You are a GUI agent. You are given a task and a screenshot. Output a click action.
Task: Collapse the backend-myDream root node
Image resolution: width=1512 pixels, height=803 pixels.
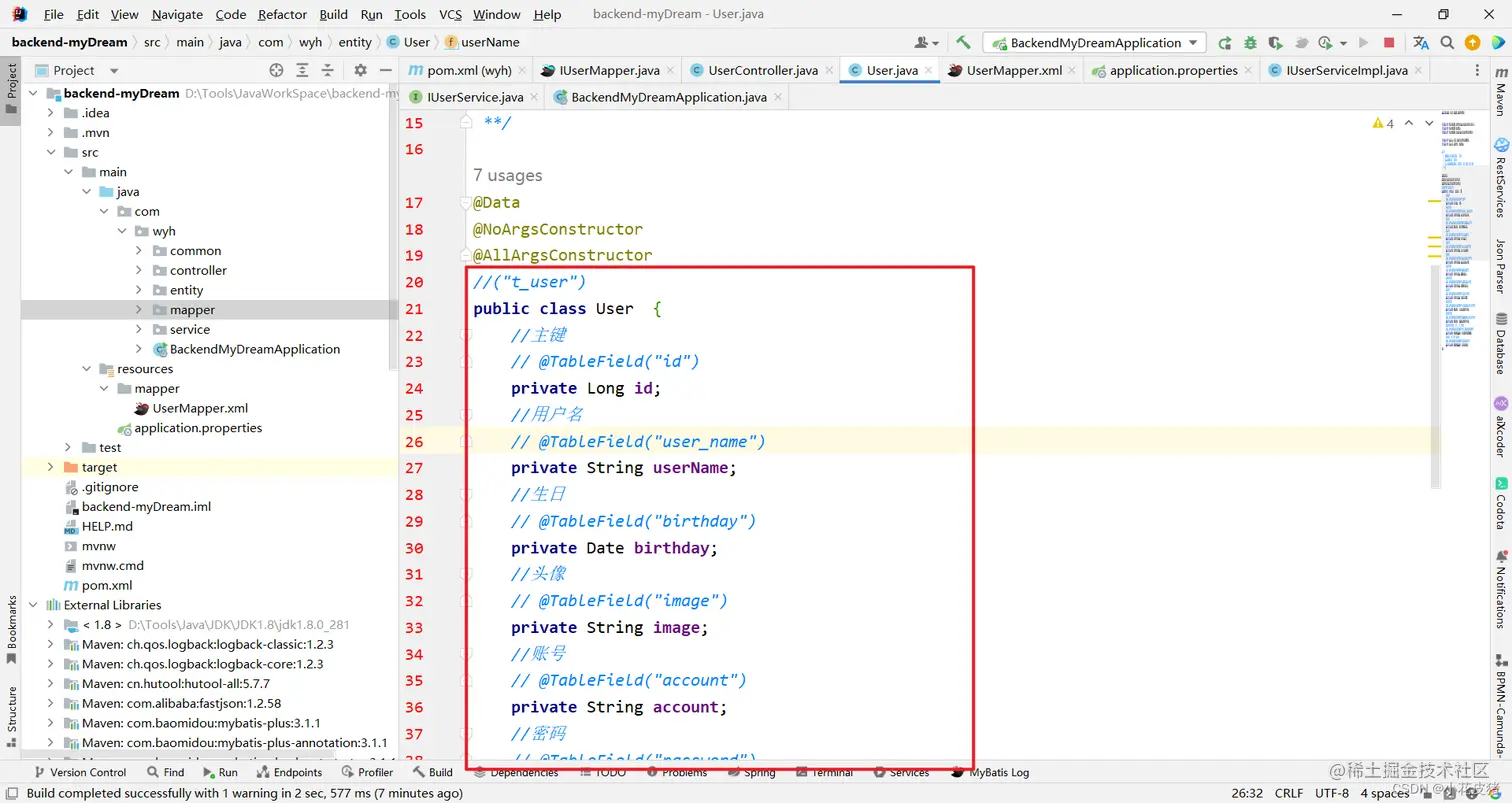pos(32,93)
